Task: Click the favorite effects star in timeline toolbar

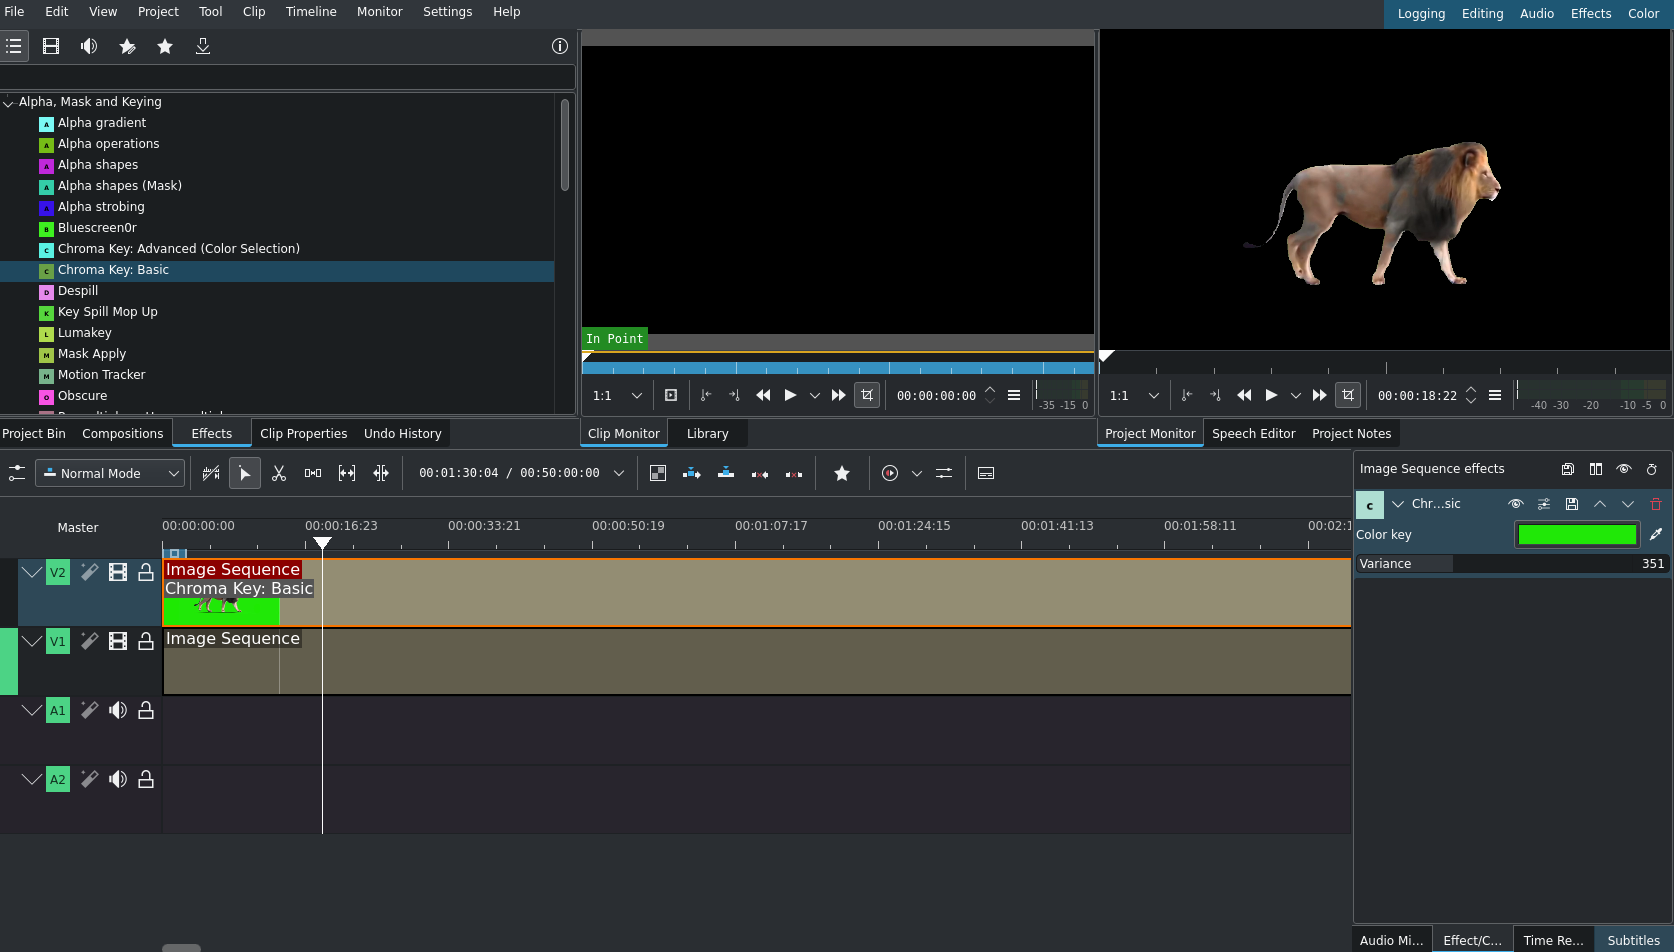Action: pyautogui.click(x=842, y=473)
